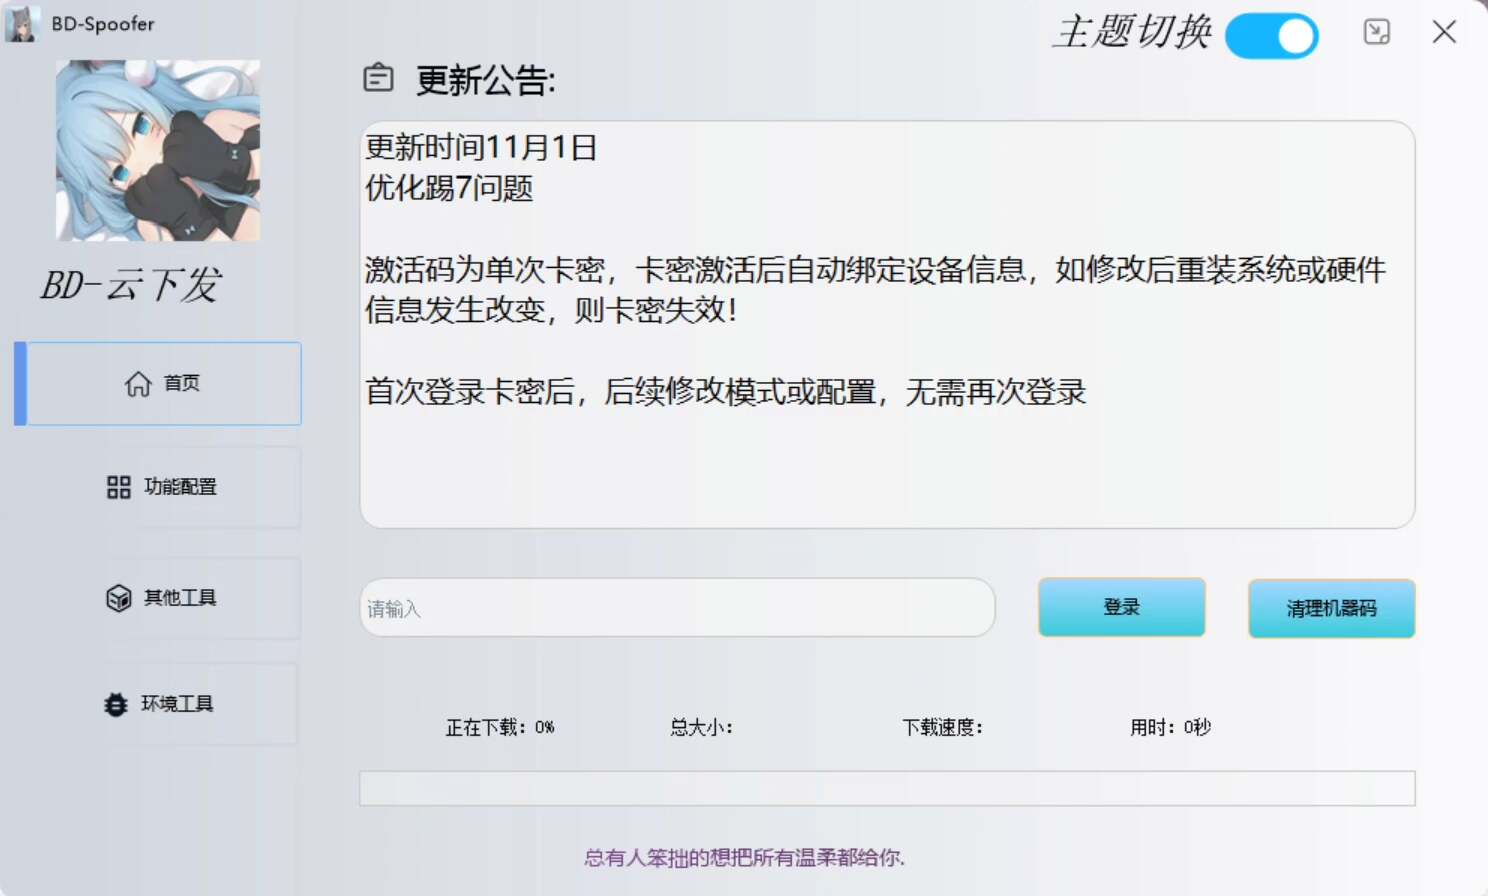The width and height of the screenshot is (1488, 896).
Task: Click the purple quote text at the bottom
Action: (x=744, y=857)
